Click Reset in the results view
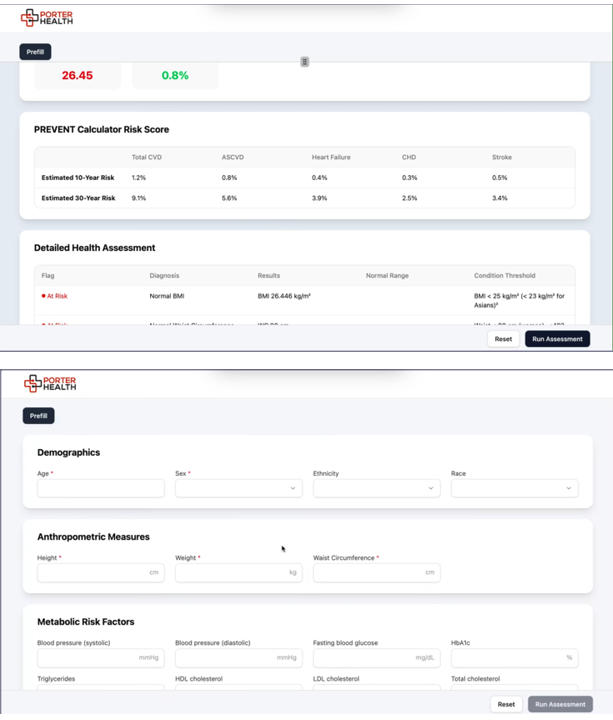The height and width of the screenshot is (720, 613). (x=503, y=339)
